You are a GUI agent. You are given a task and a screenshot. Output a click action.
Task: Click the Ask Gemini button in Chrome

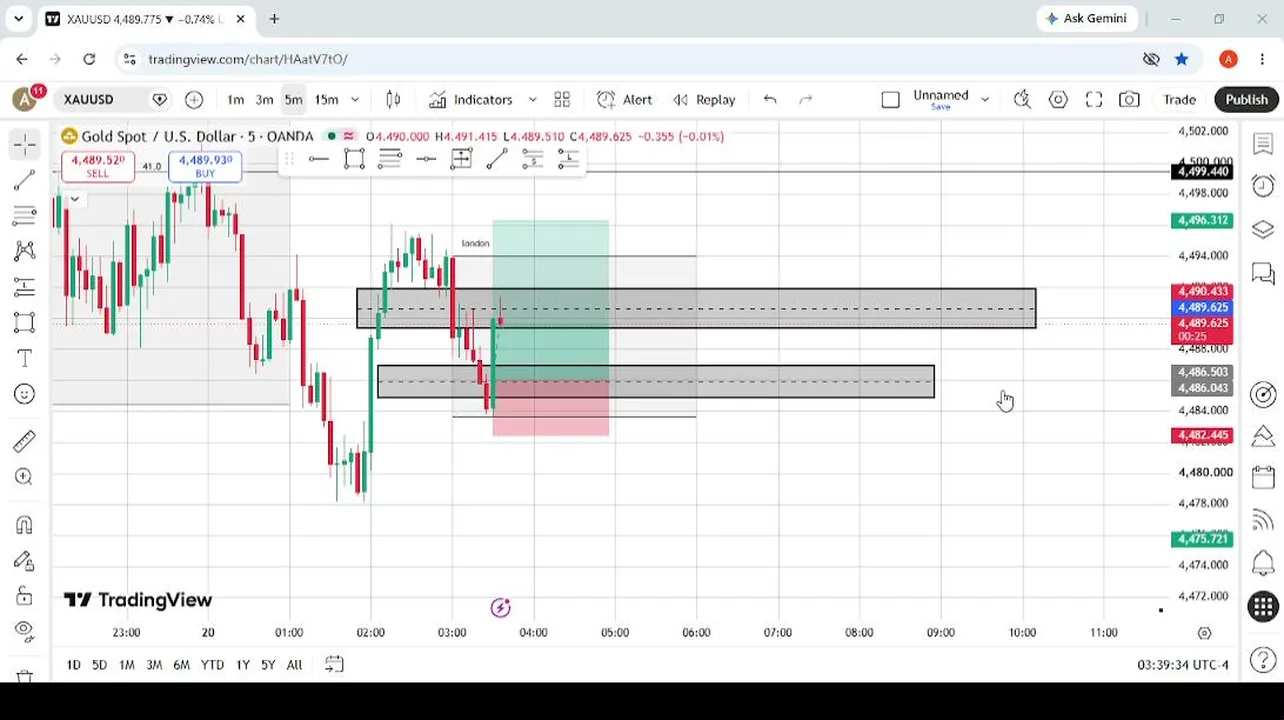click(1085, 18)
